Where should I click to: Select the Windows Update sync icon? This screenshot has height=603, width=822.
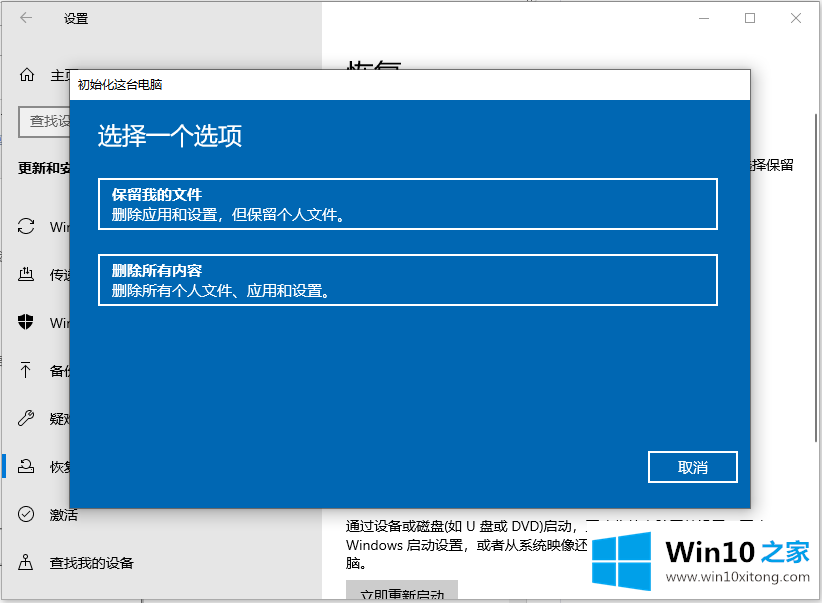click(26, 227)
